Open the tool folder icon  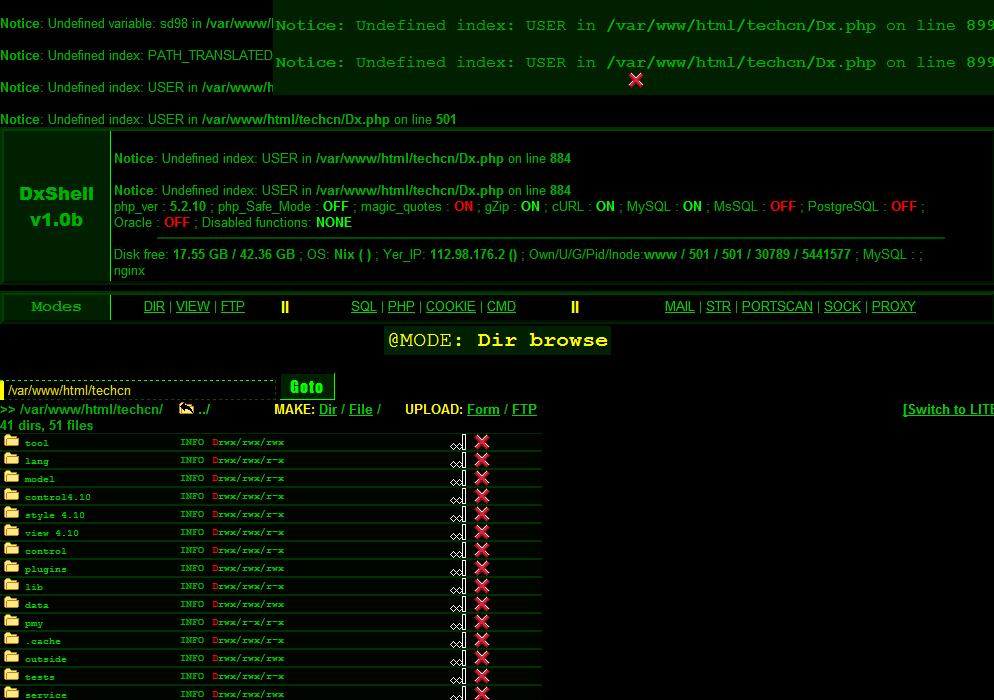click(12, 441)
